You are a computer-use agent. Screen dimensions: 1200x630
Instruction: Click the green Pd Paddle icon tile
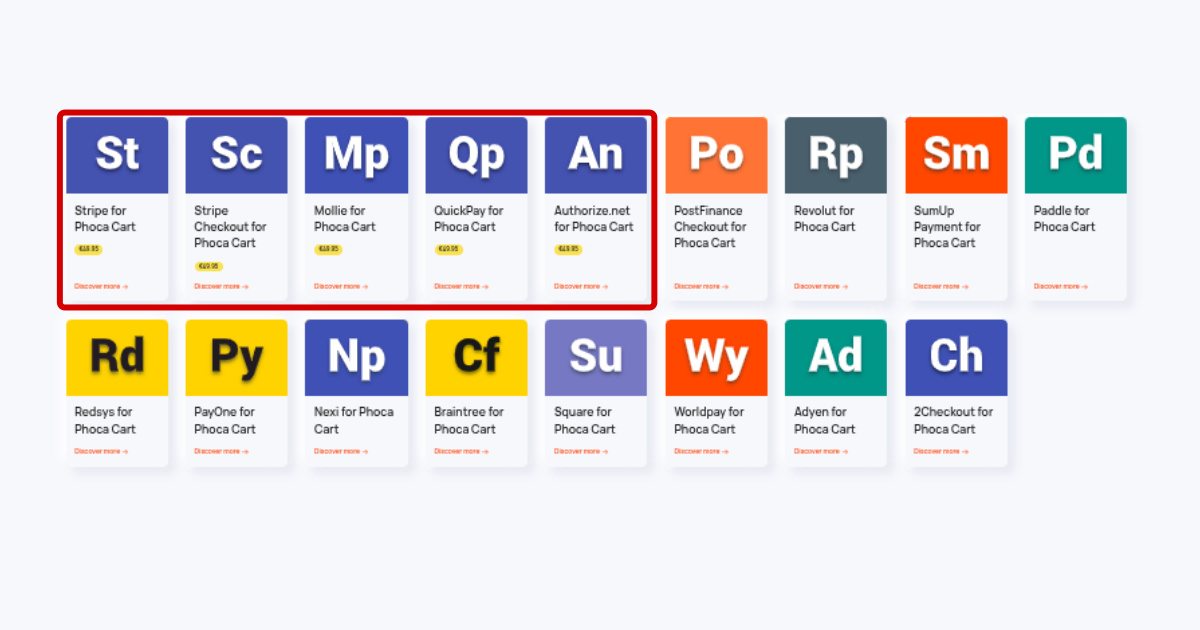point(1076,155)
